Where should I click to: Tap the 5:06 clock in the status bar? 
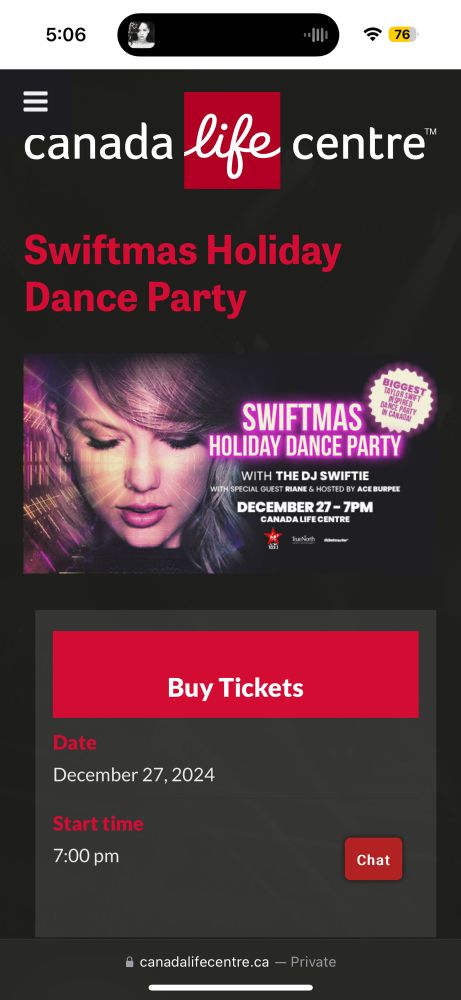click(x=66, y=34)
